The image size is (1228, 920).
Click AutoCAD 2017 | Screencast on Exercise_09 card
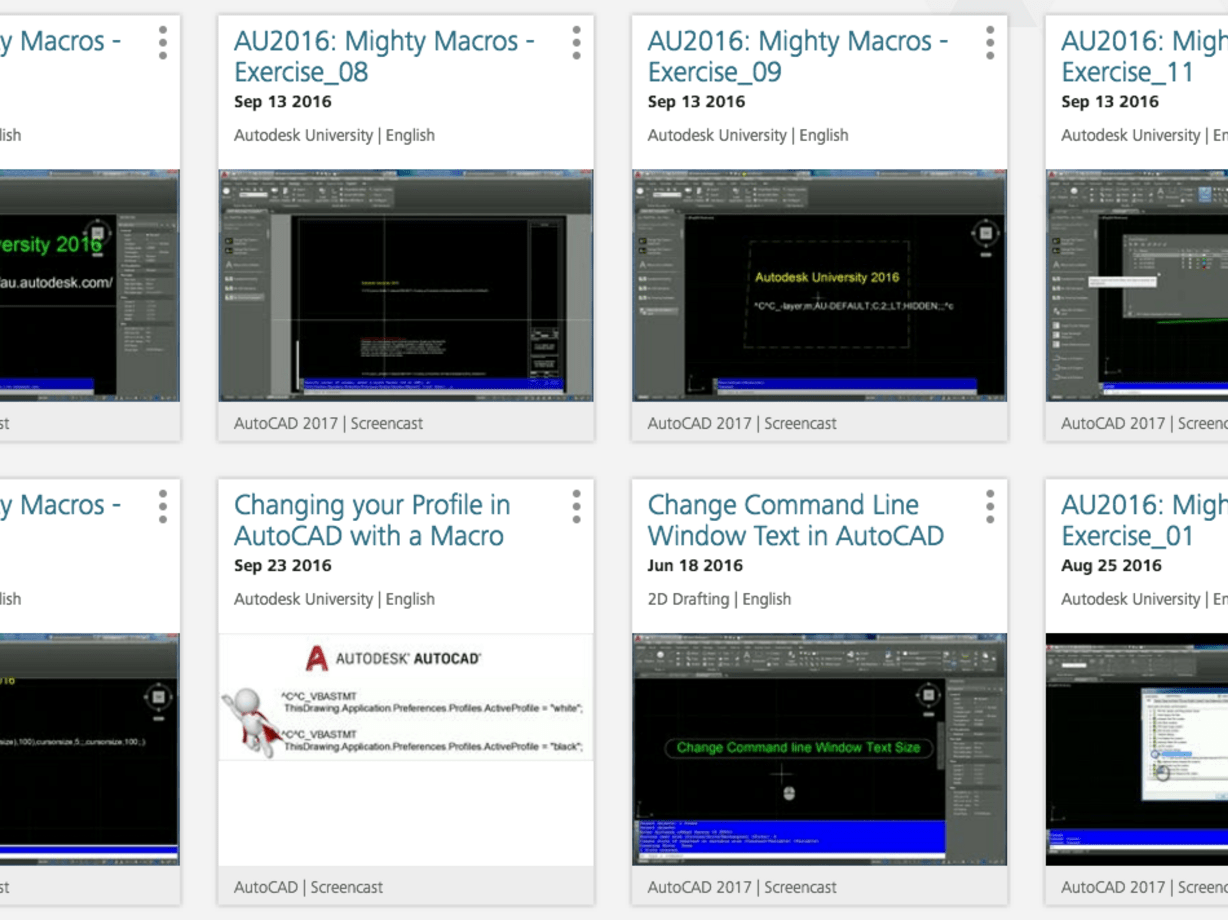(x=742, y=423)
